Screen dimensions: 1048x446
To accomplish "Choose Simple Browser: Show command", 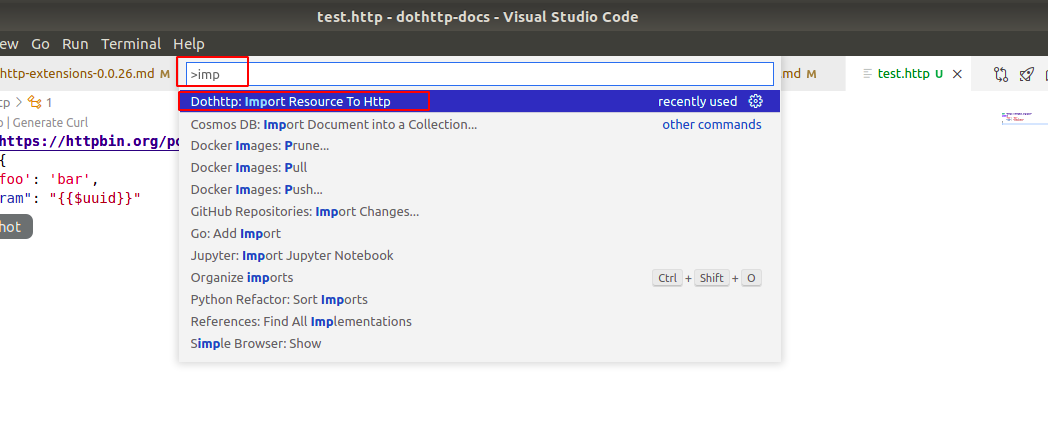I will pyautogui.click(x=479, y=344).
